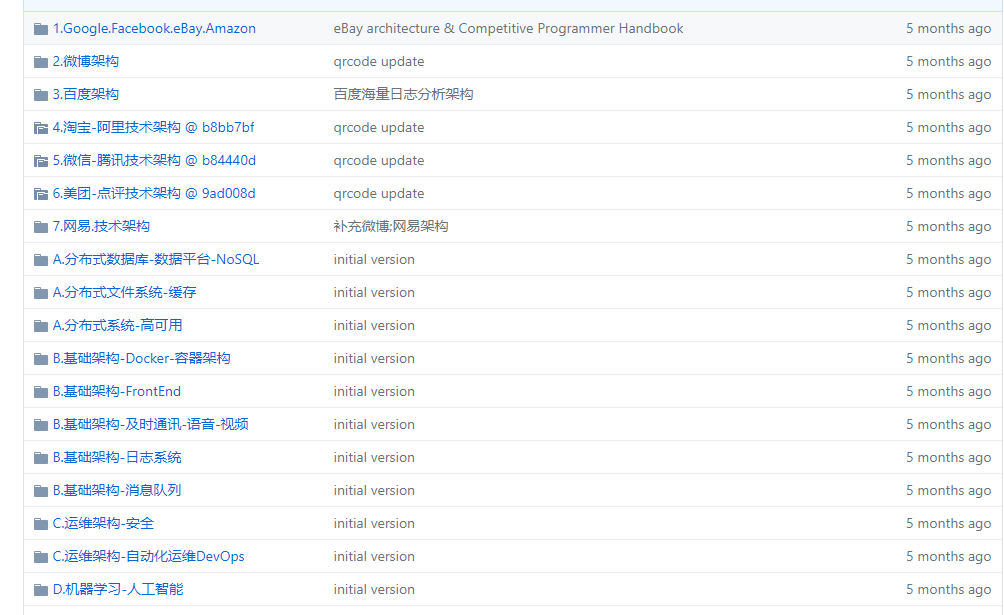This screenshot has width=1004, height=615.
Task: Open the D.机器学习-人工智能 folder
Action: tap(118, 589)
